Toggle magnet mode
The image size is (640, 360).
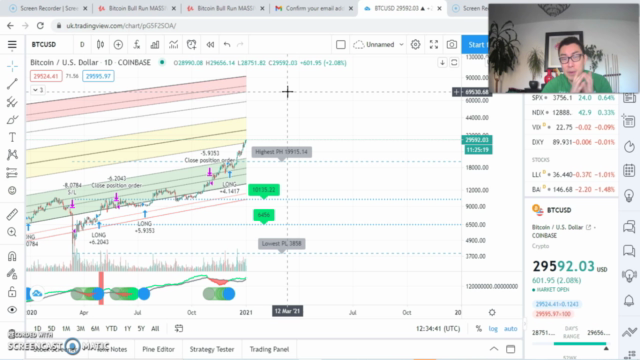coord(12,256)
